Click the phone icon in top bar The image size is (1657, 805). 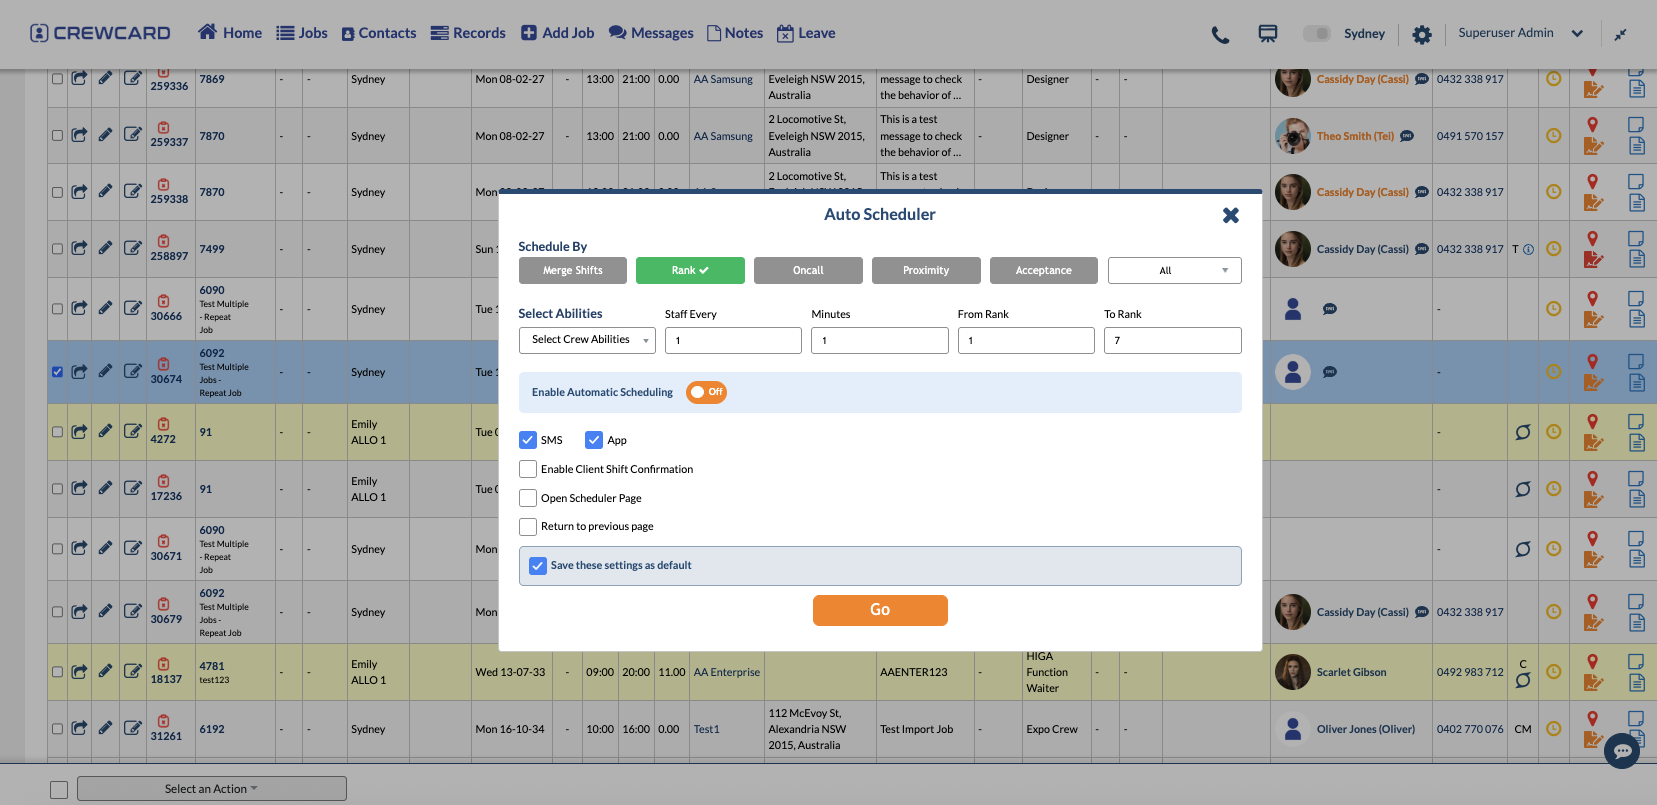pos(1220,35)
